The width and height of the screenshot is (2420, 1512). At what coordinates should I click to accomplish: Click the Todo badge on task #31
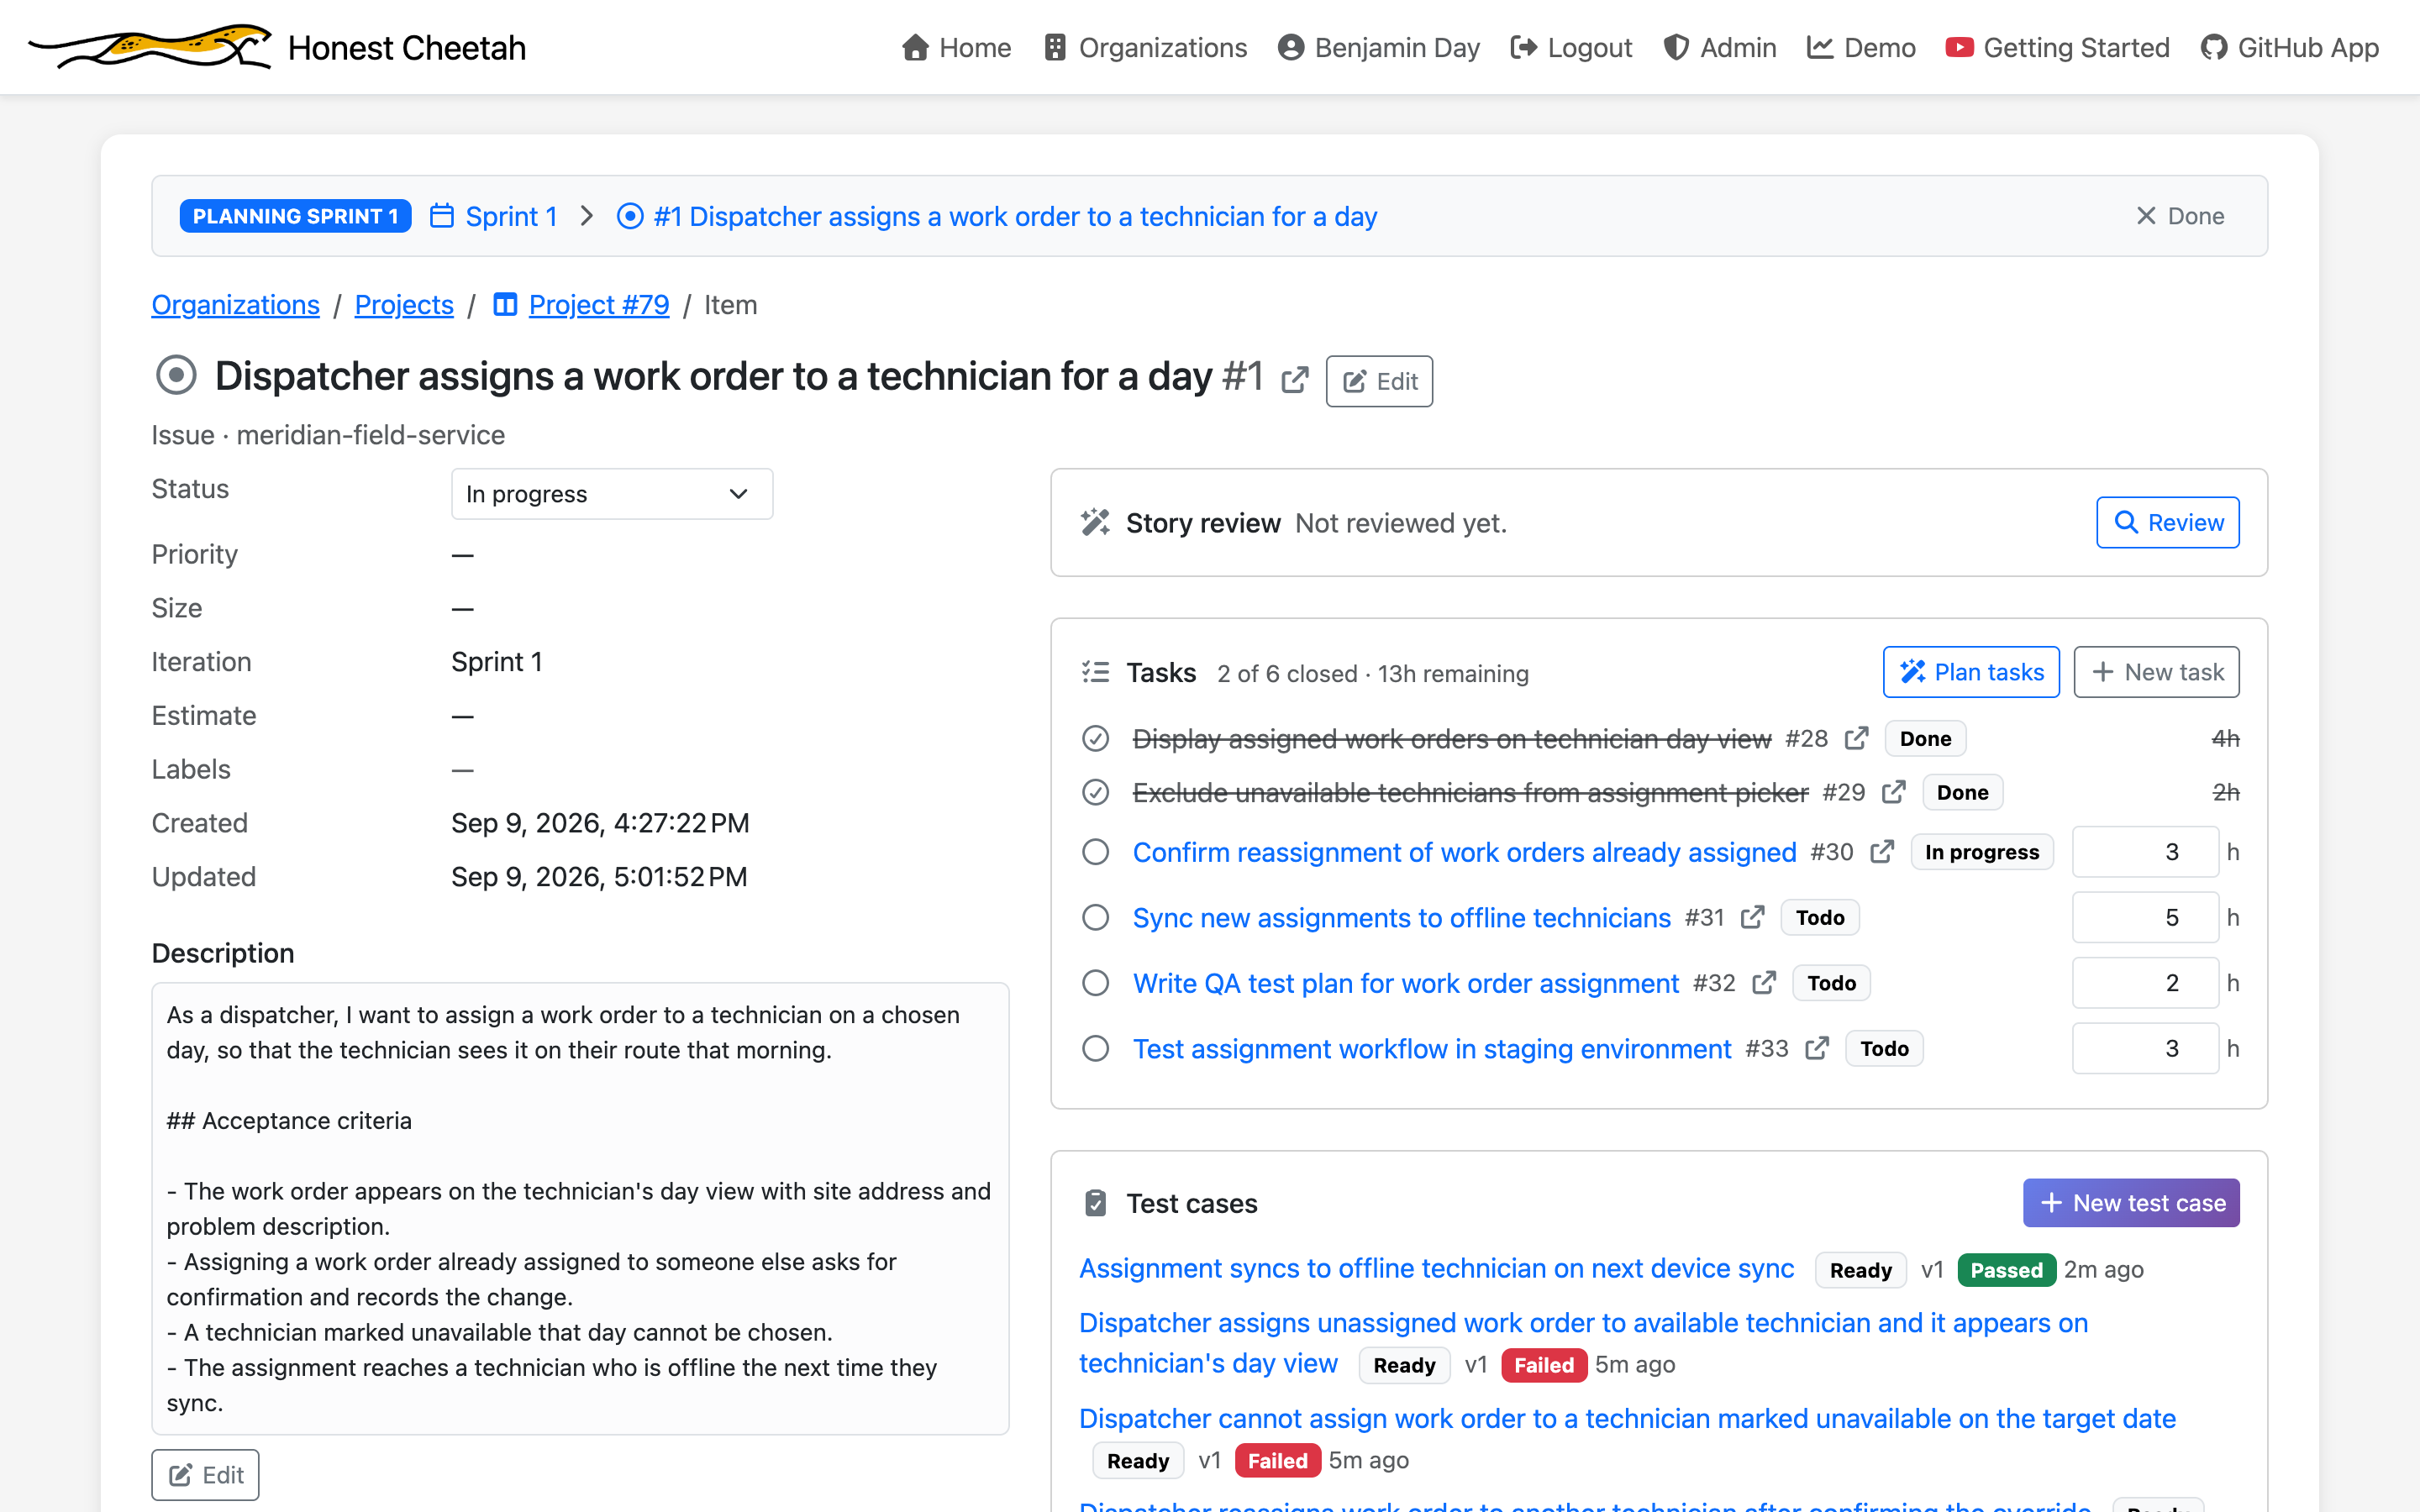point(1819,917)
